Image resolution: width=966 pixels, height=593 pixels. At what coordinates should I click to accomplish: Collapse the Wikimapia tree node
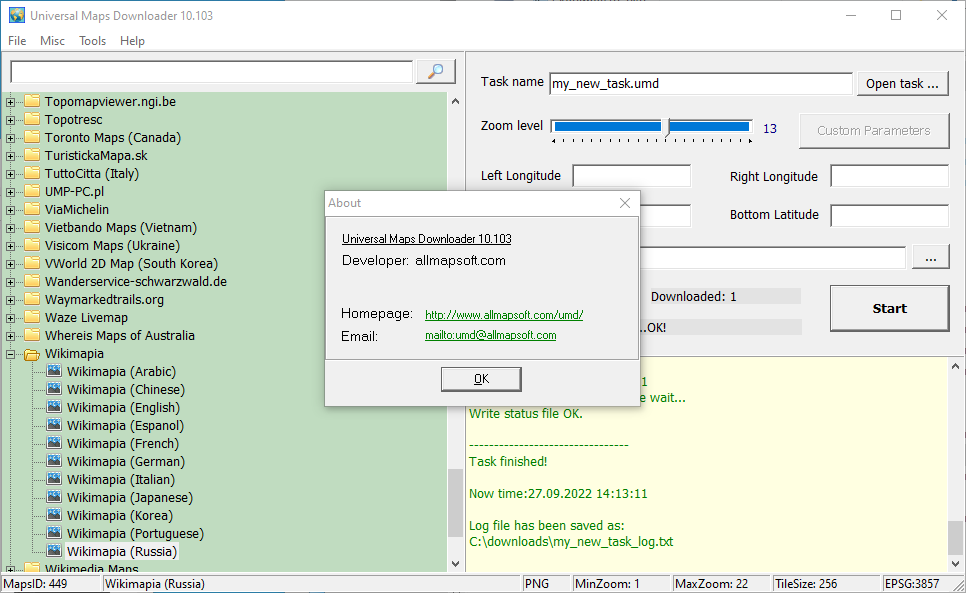point(10,354)
